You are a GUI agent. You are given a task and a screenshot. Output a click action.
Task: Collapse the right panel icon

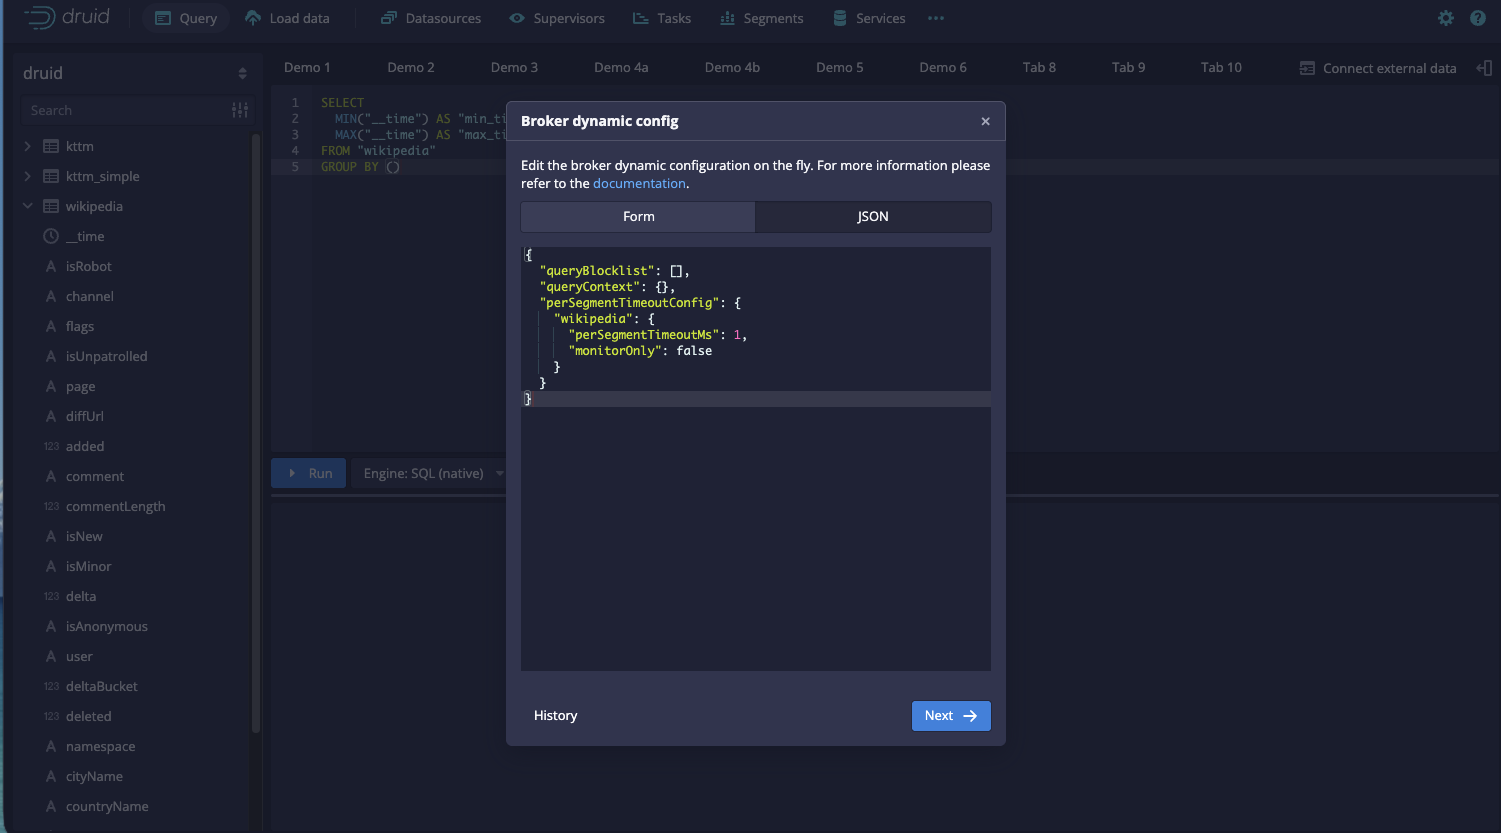click(1484, 68)
